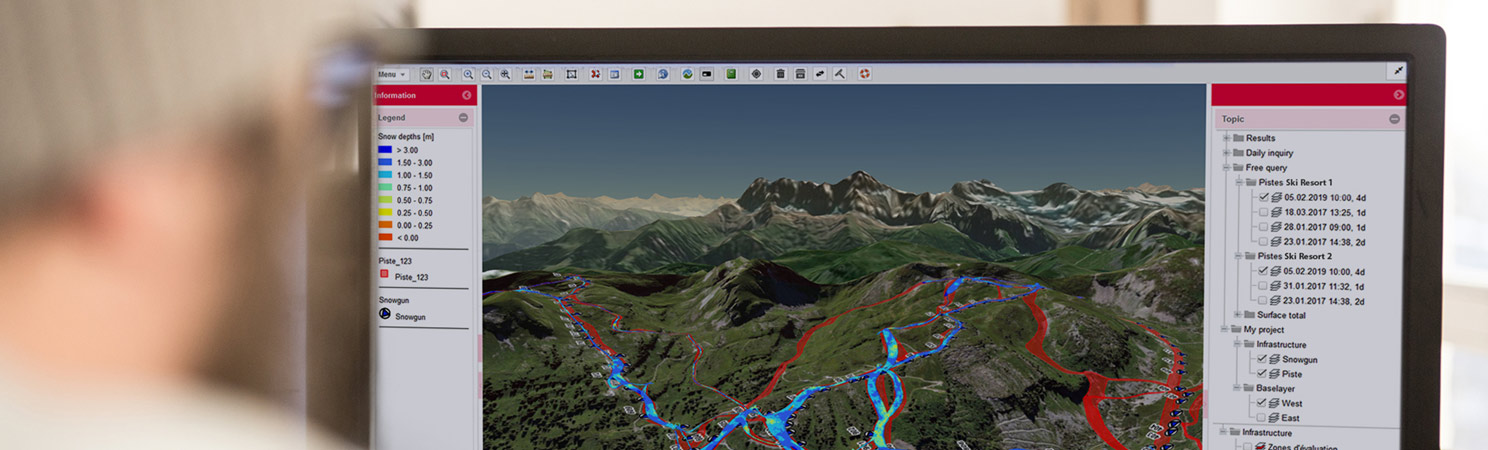Collapse the Information panel with arrow
Image resolution: width=1488 pixels, height=450 pixels.
466,96
